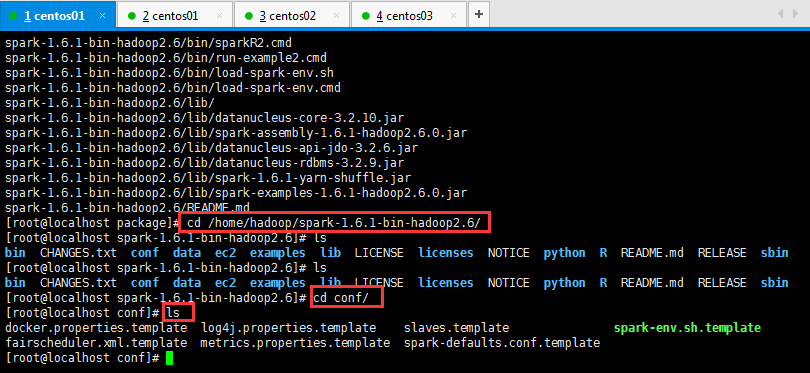This screenshot has height=373, width=810.
Task: Close the '2 centos01' tab with its X
Action: 220,16
